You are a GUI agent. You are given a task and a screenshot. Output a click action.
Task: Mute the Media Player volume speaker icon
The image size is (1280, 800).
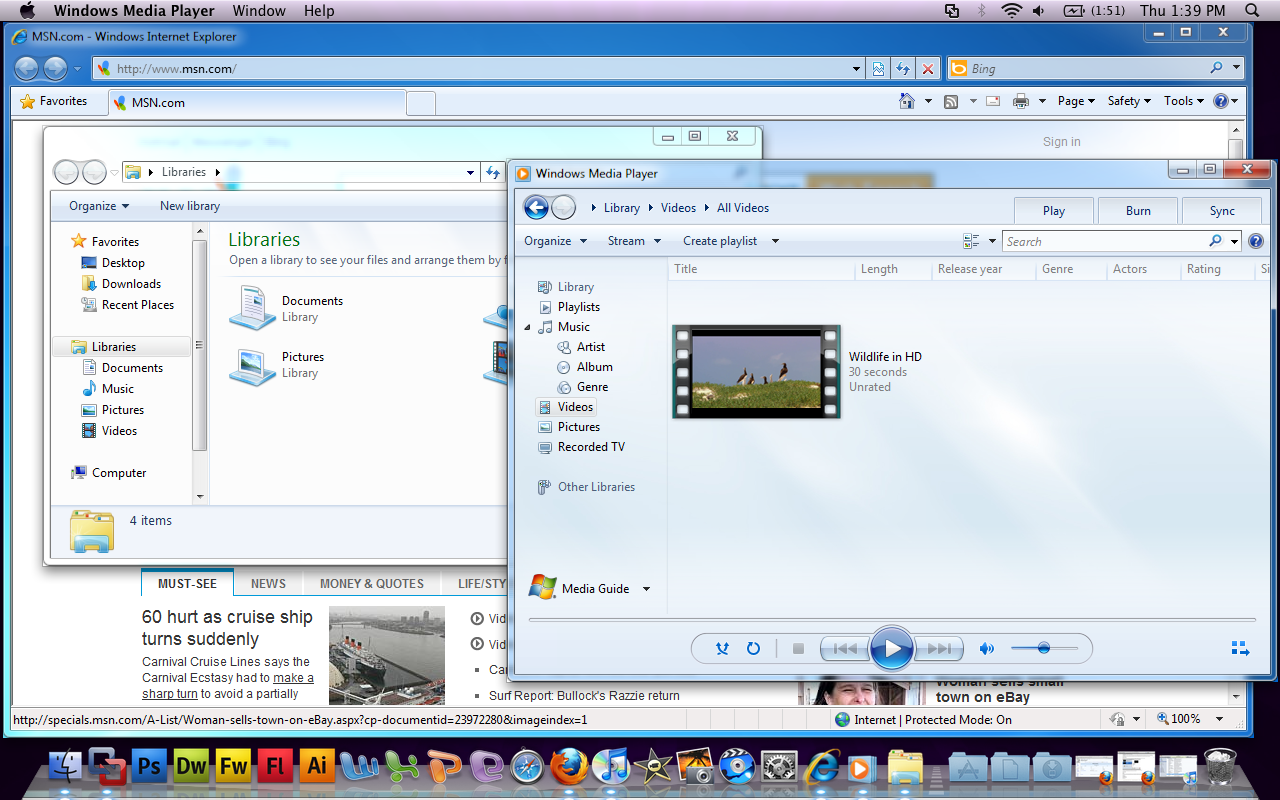987,649
